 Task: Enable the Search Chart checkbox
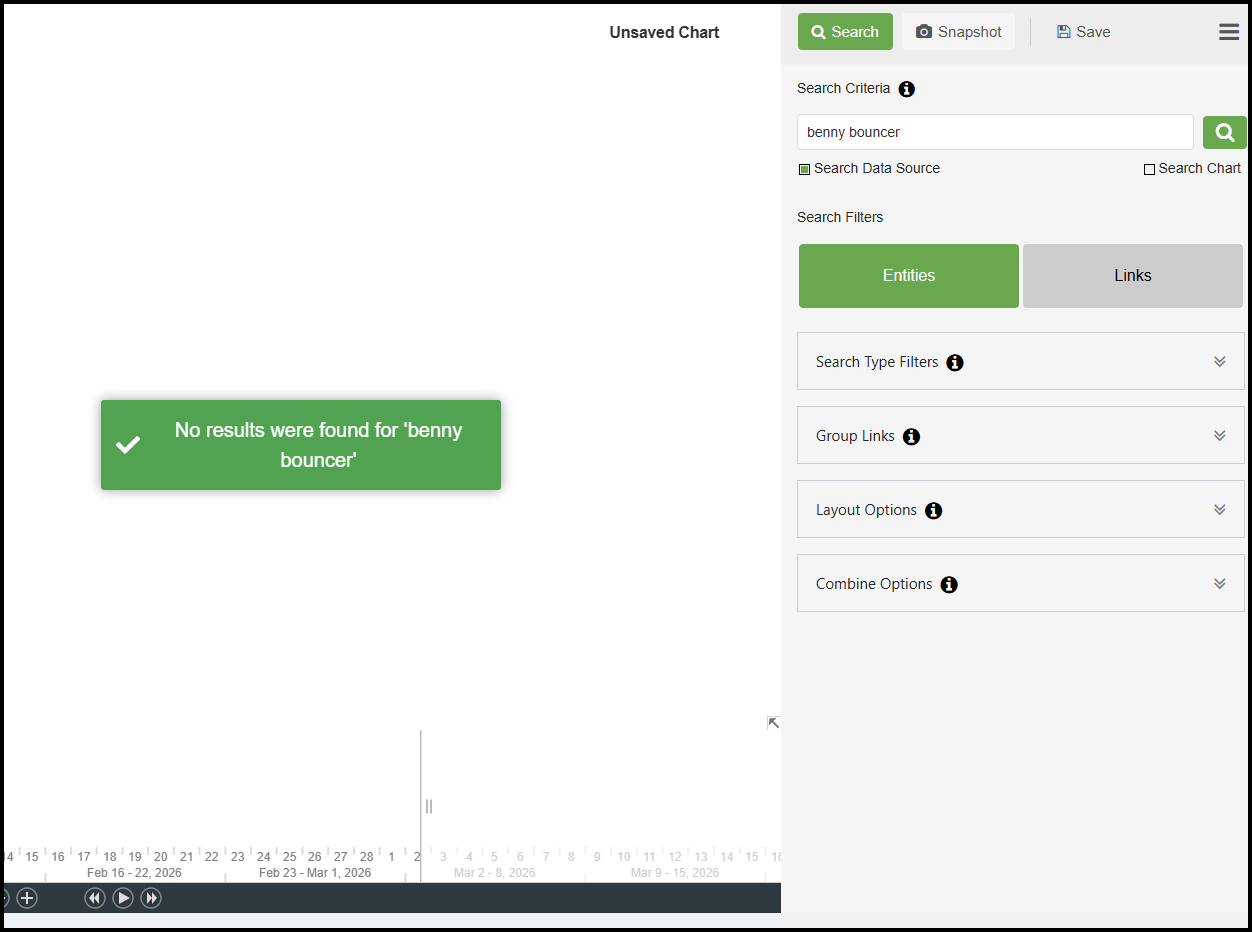(x=1149, y=170)
